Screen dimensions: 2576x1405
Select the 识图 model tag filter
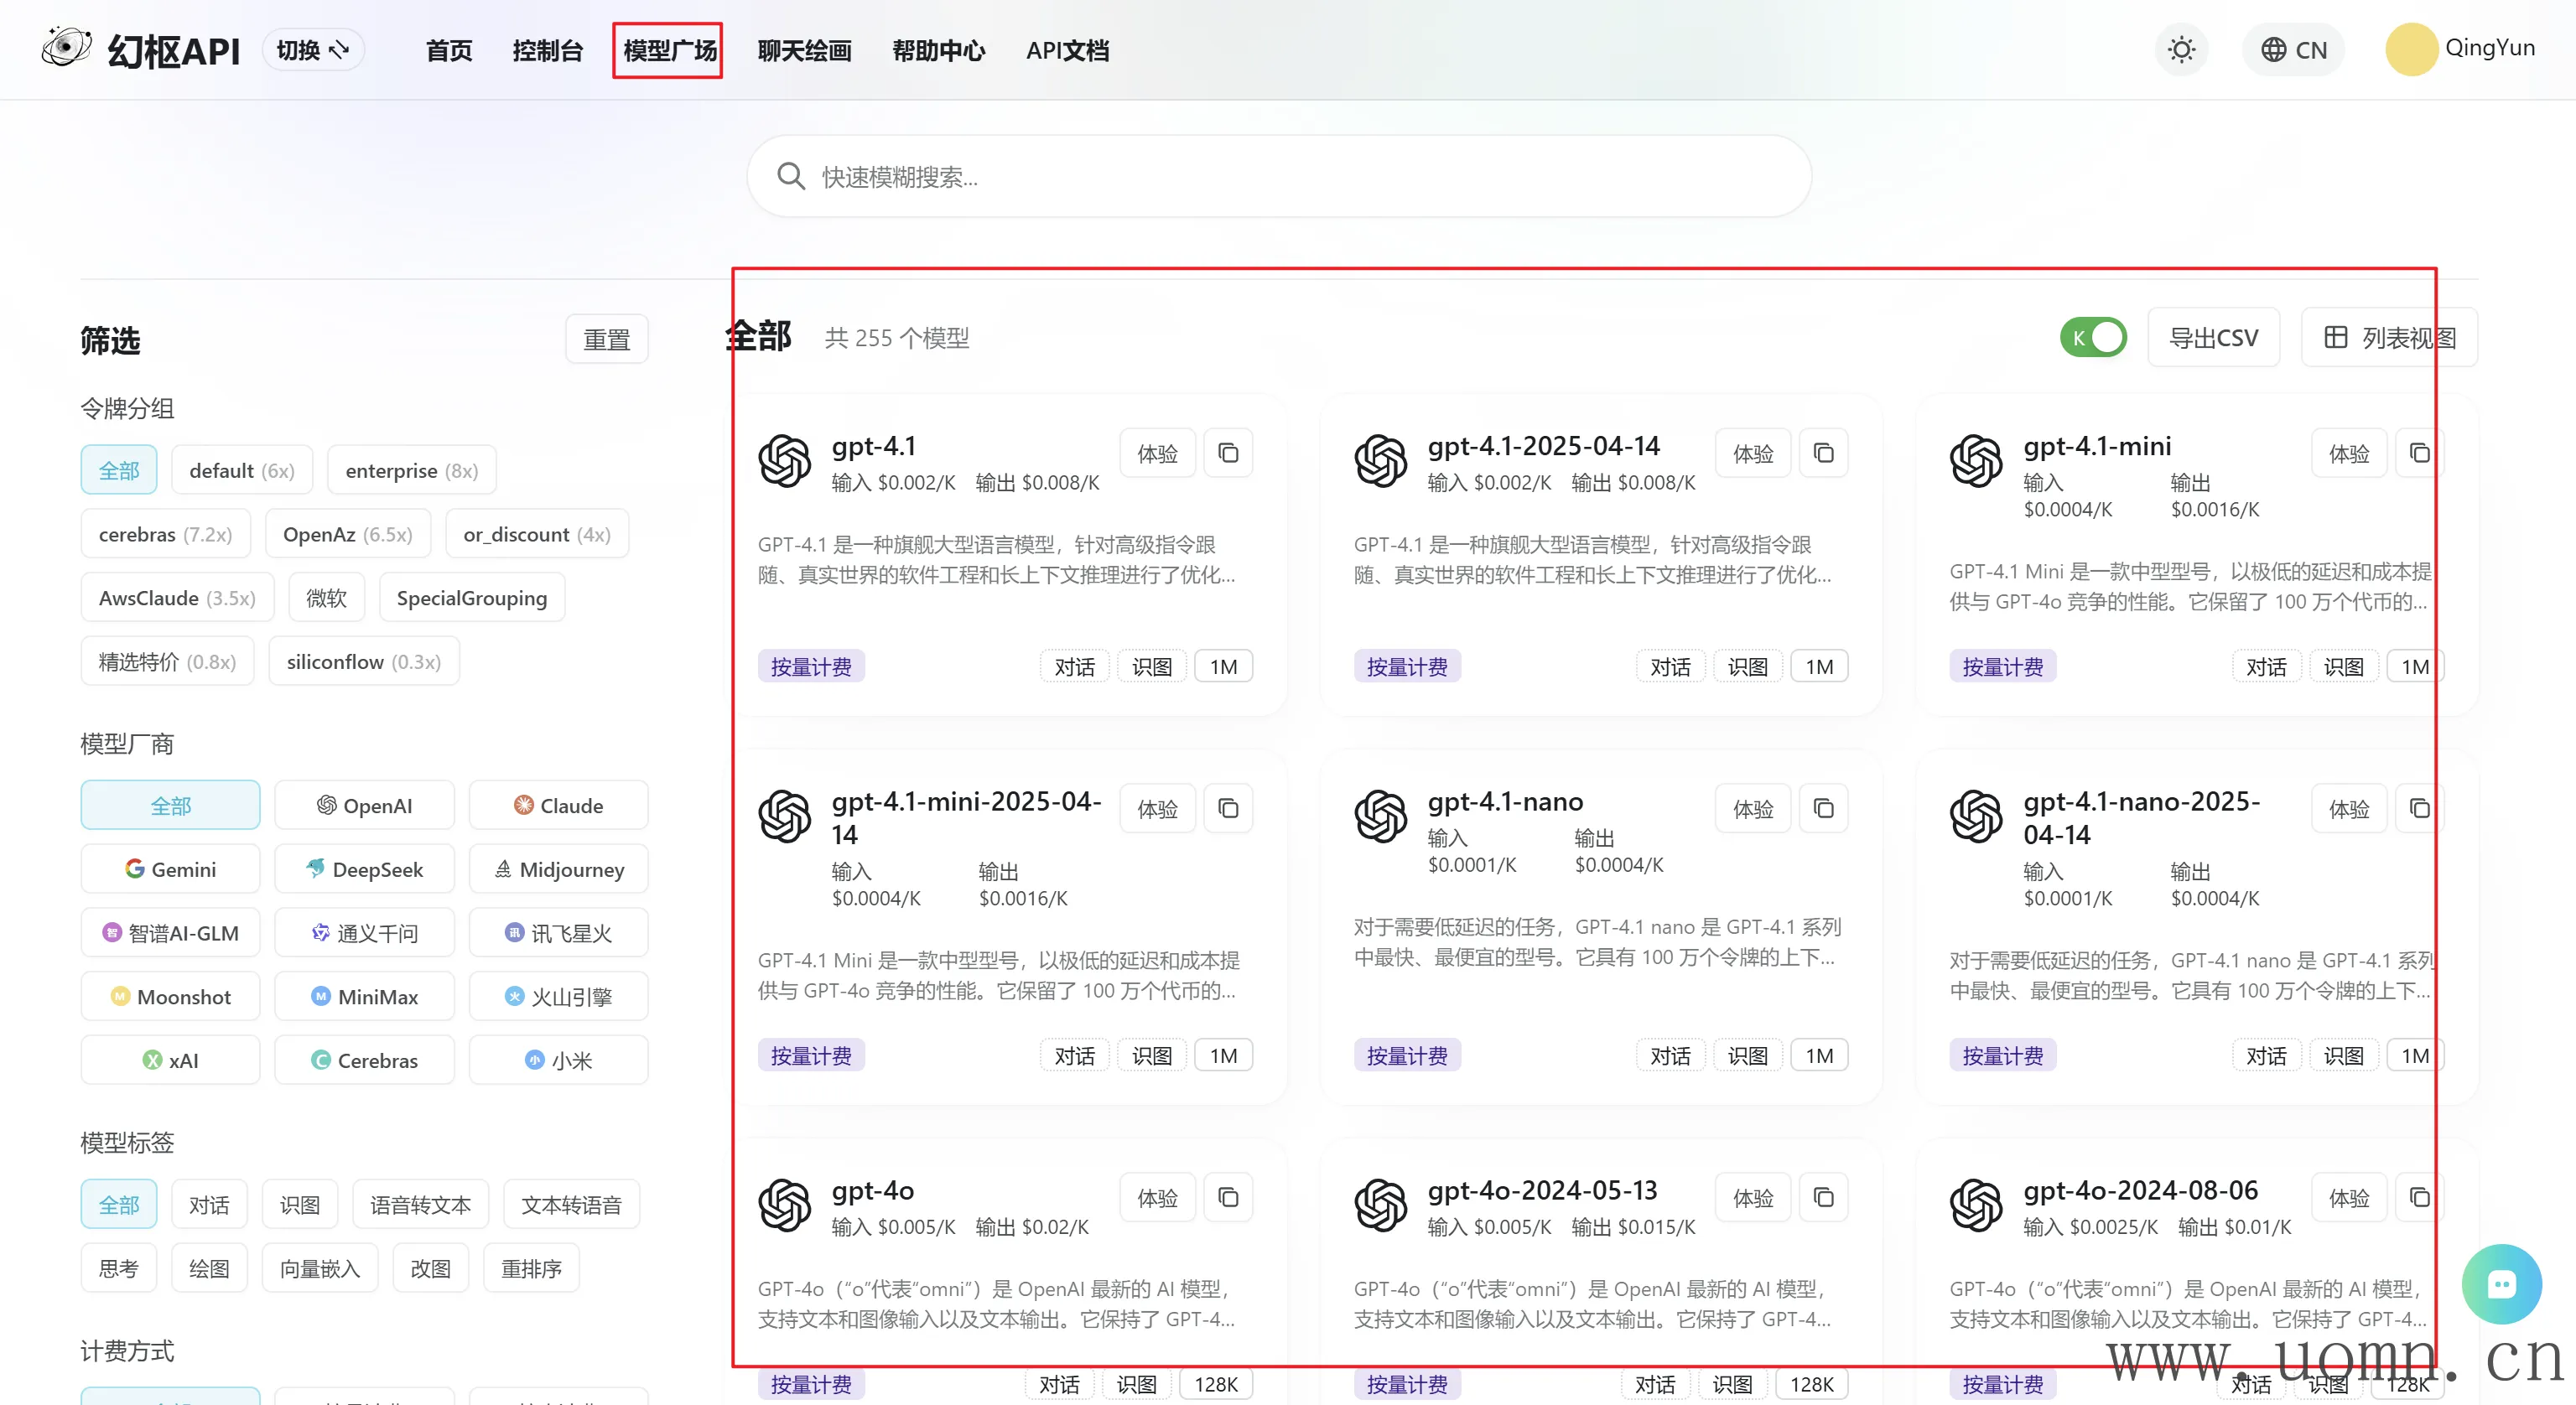[299, 1205]
